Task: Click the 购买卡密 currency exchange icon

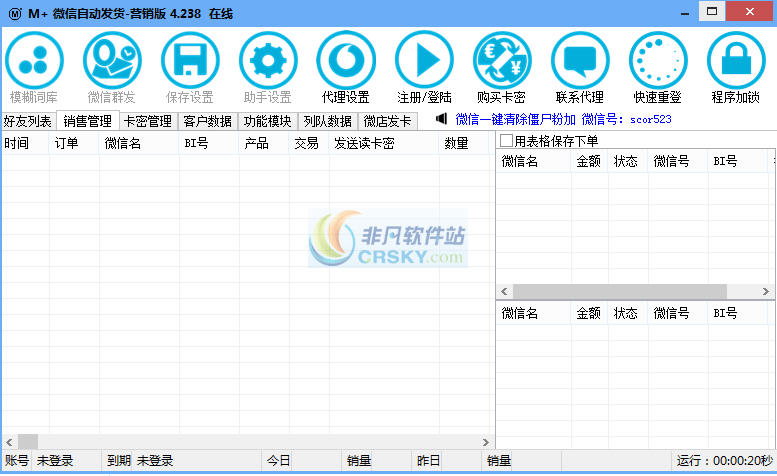Action: pyautogui.click(x=502, y=60)
